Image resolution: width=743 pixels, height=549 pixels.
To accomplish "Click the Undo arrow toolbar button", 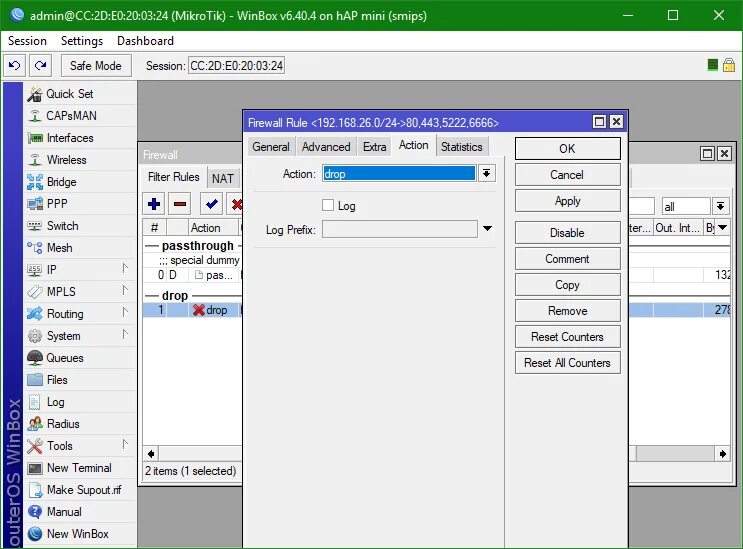I will click(15, 65).
